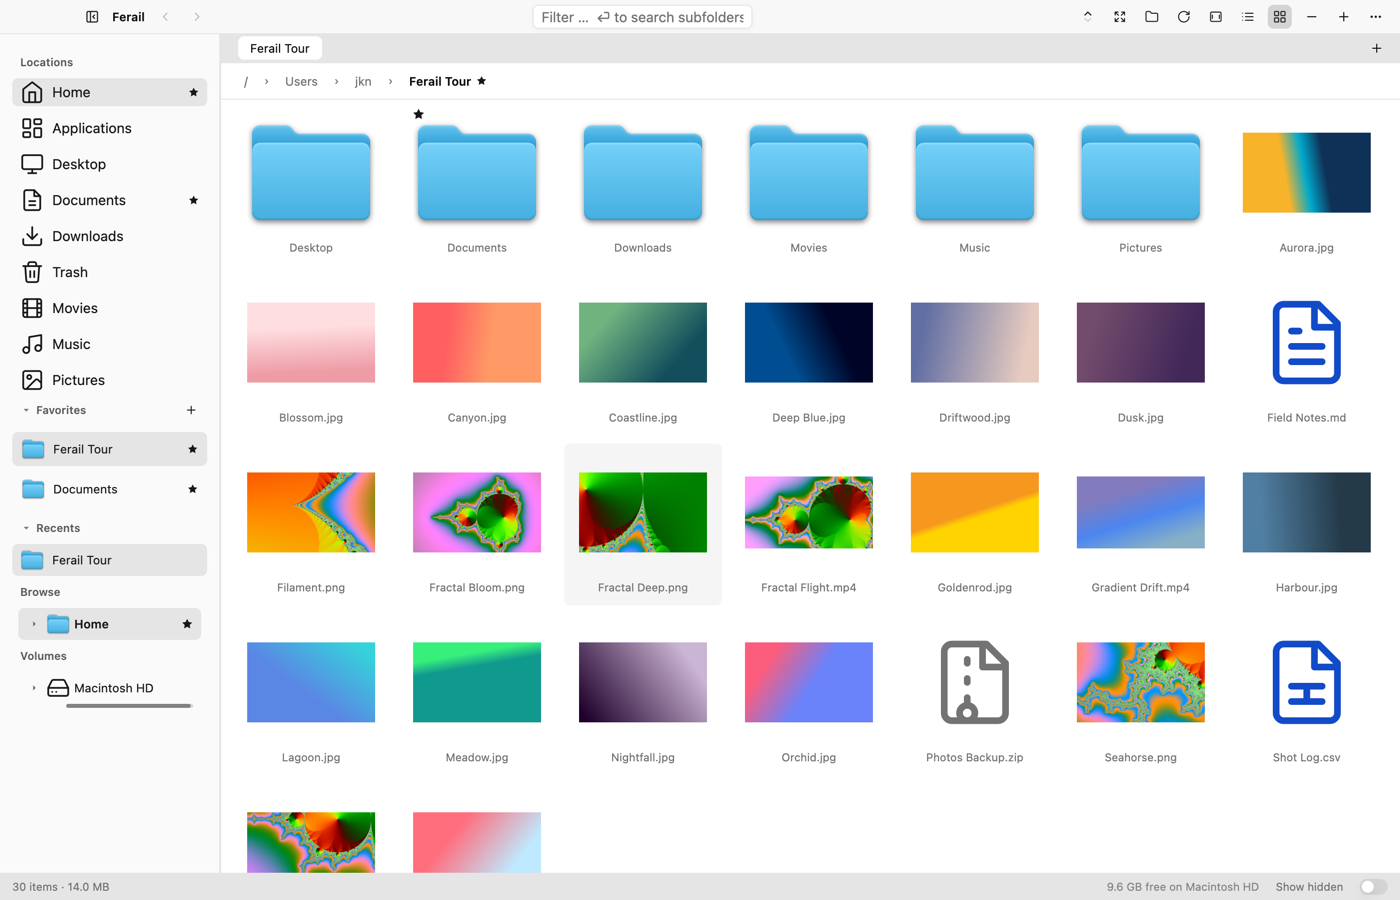Toggle the preview pane icon
The width and height of the screenshot is (1400, 900).
pos(1216,17)
